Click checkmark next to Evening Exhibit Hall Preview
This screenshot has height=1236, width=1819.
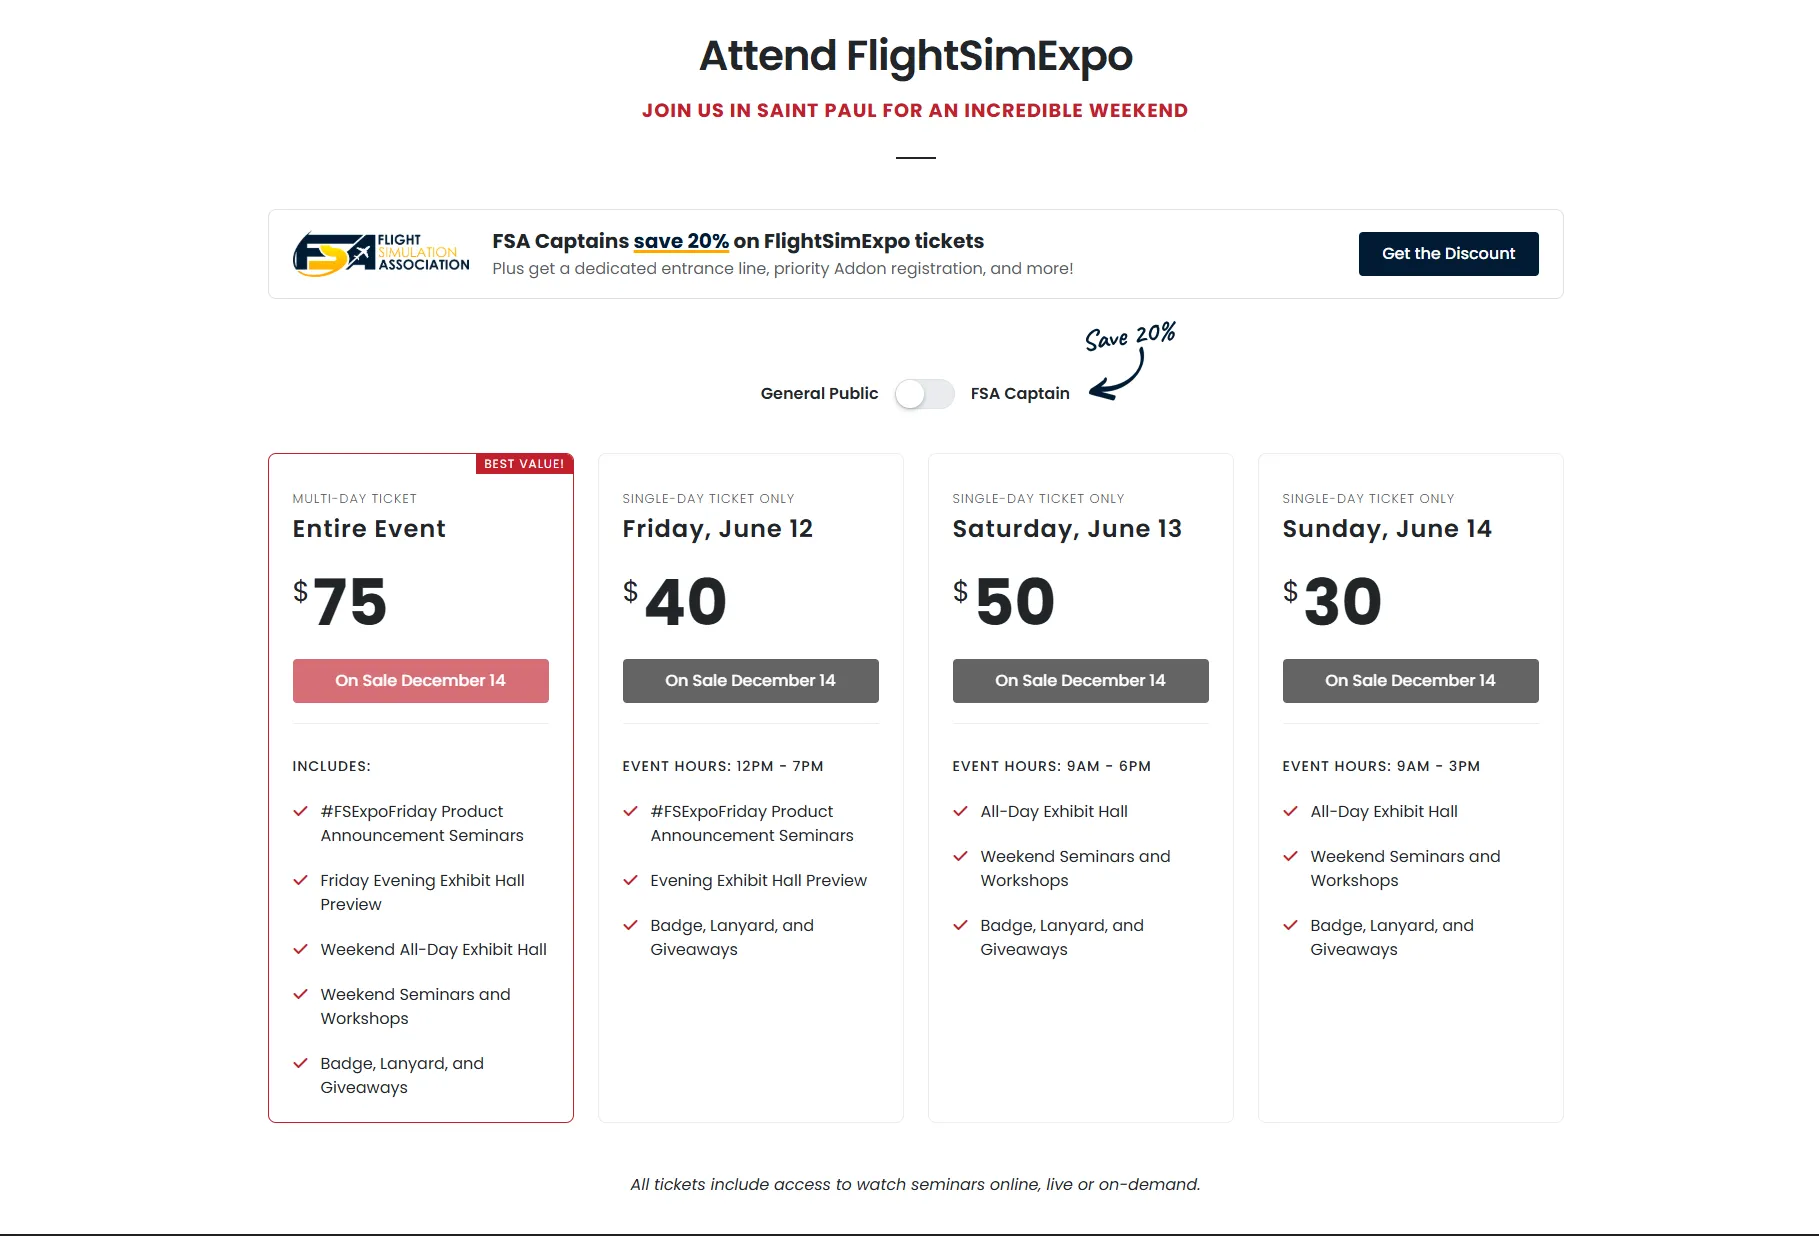tap(630, 880)
